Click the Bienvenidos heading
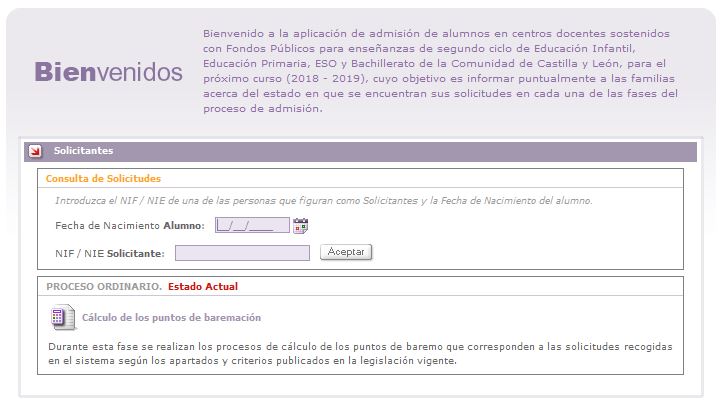 coord(108,72)
